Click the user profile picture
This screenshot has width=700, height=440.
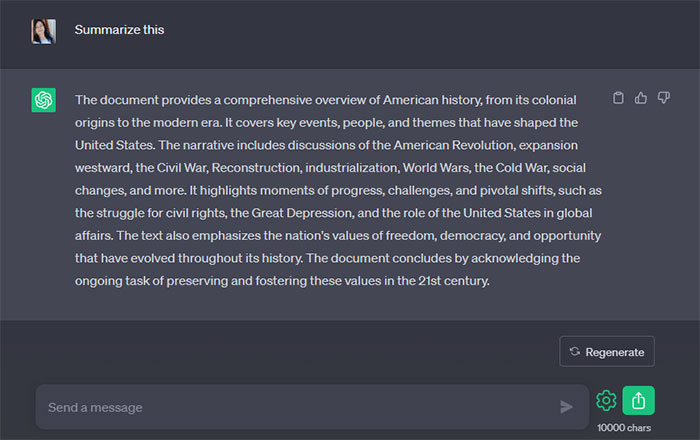(43, 30)
